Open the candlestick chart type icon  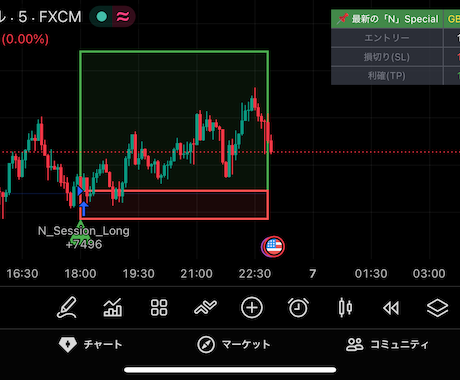[x=345, y=307]
